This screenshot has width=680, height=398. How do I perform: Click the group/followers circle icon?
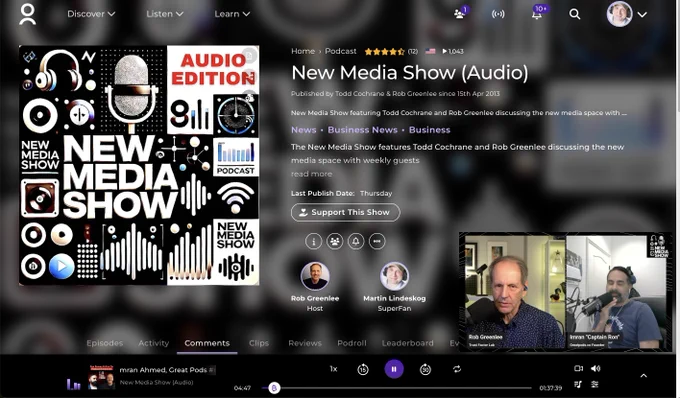pyautogui.click(x=334, y=241)
